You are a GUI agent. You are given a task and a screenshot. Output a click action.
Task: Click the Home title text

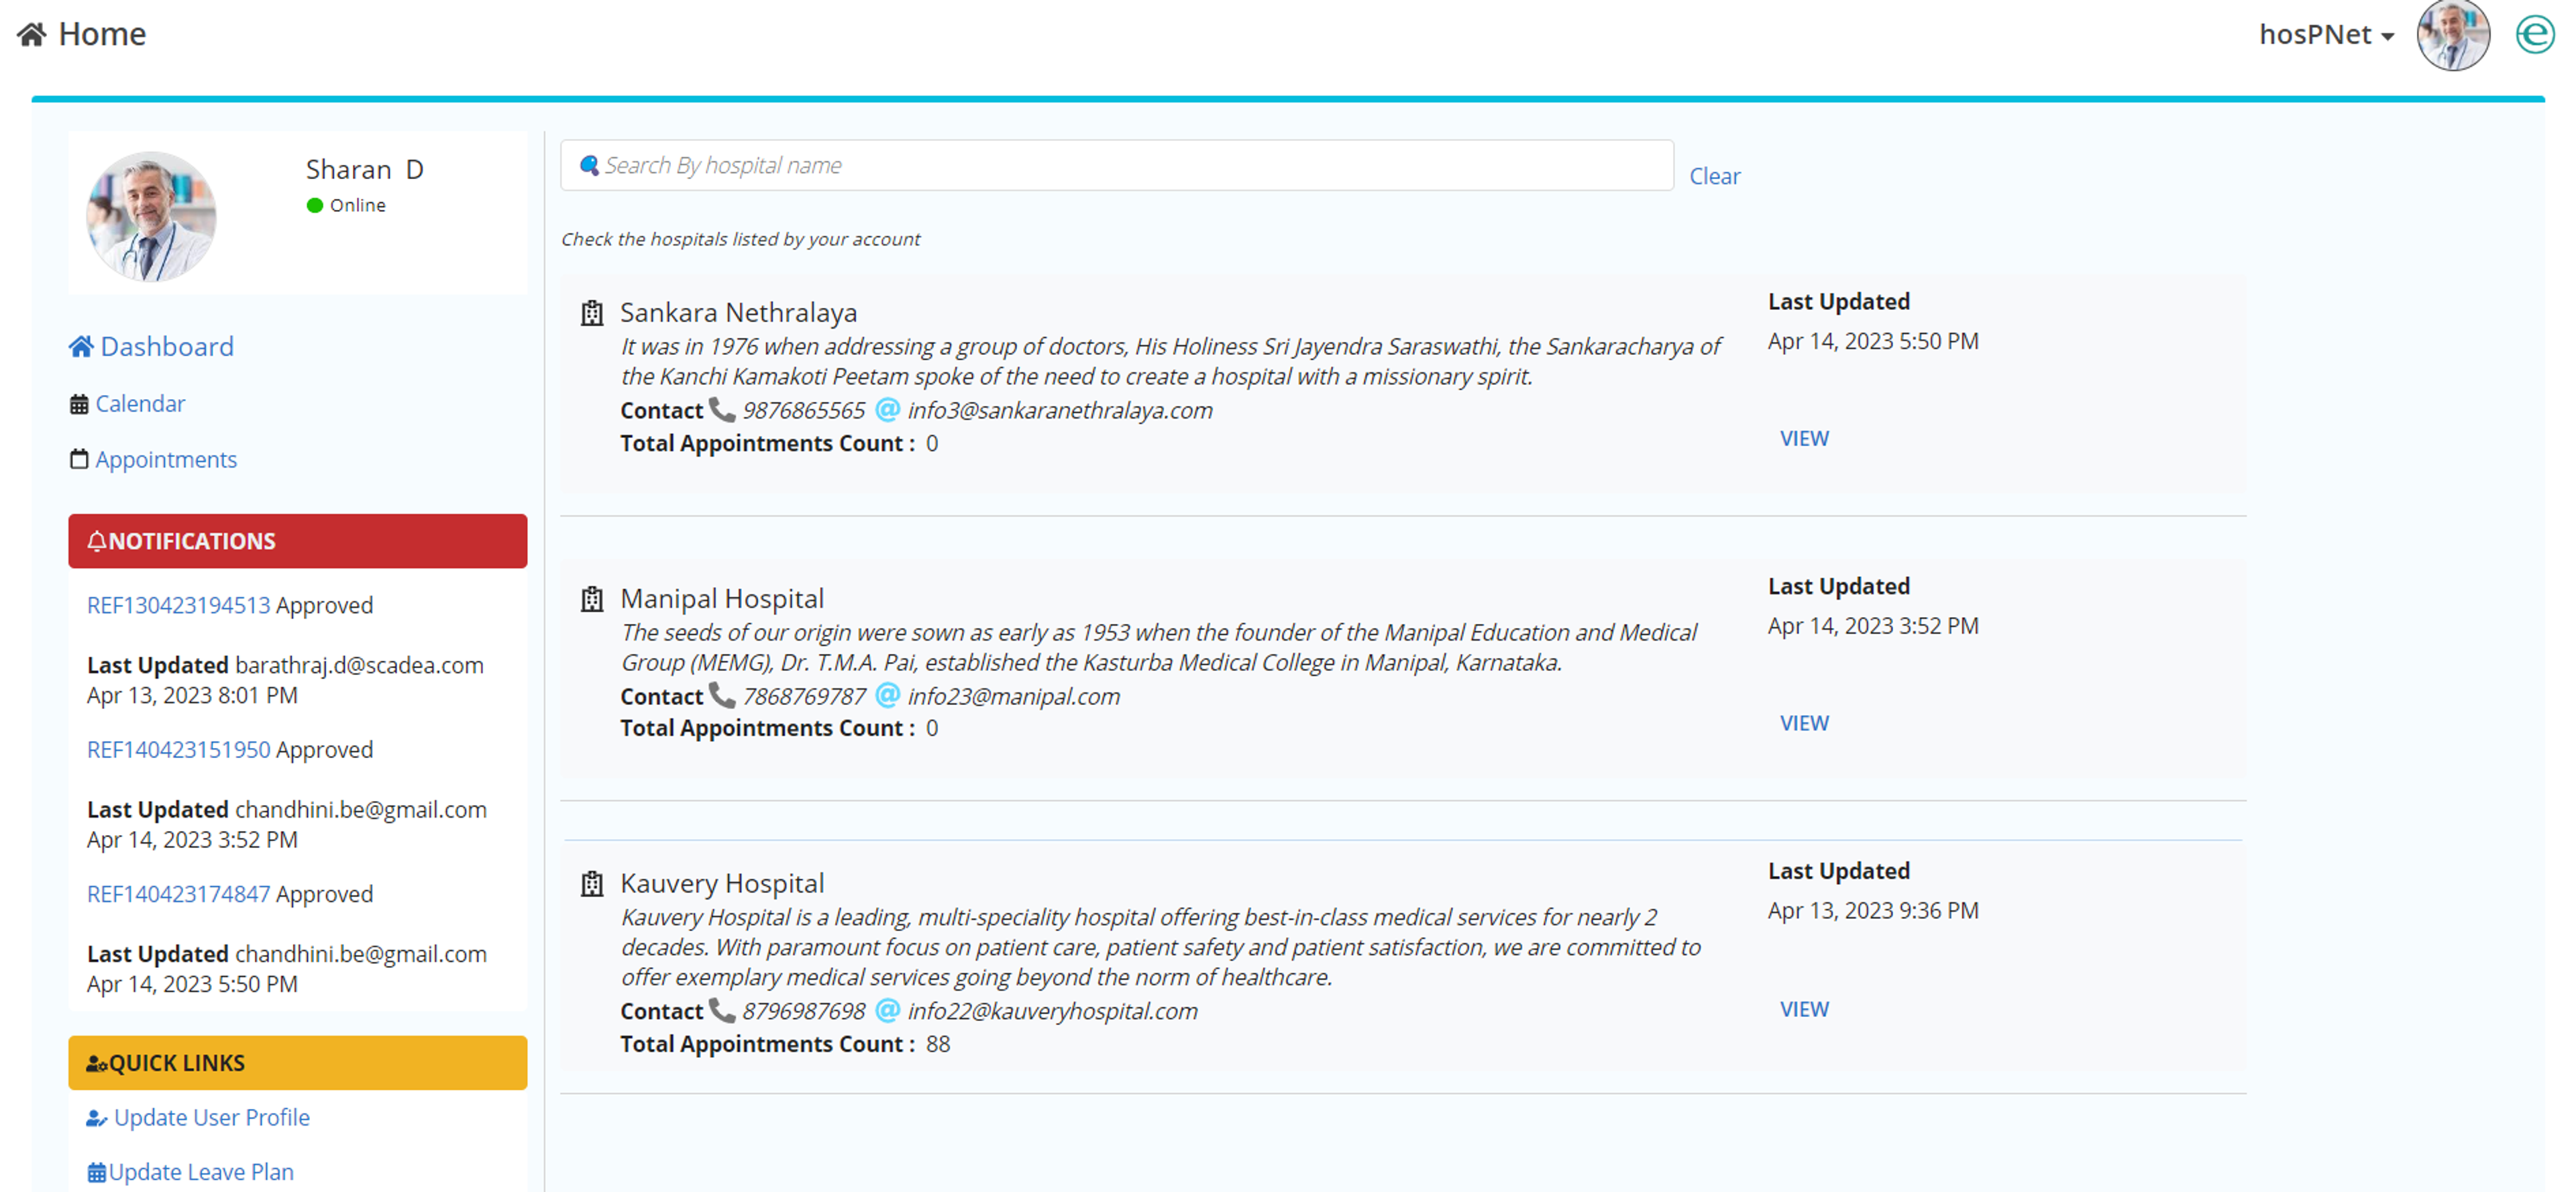[x=102, y=34]
